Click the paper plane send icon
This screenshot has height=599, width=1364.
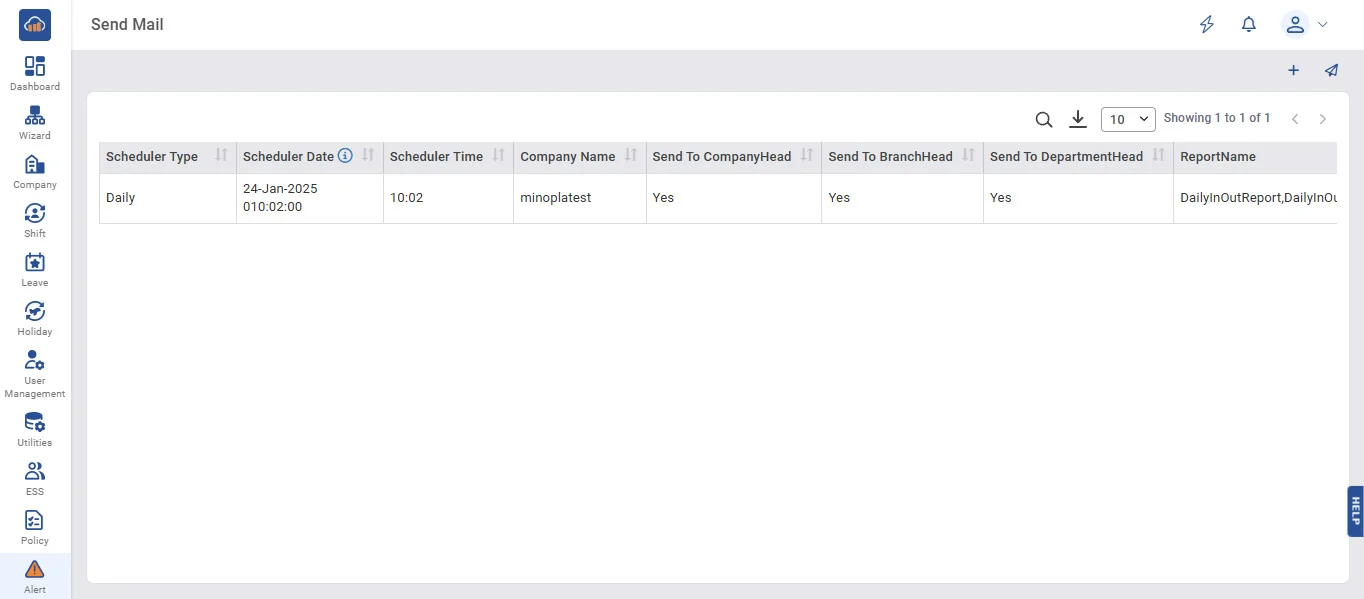point(1331,71)
